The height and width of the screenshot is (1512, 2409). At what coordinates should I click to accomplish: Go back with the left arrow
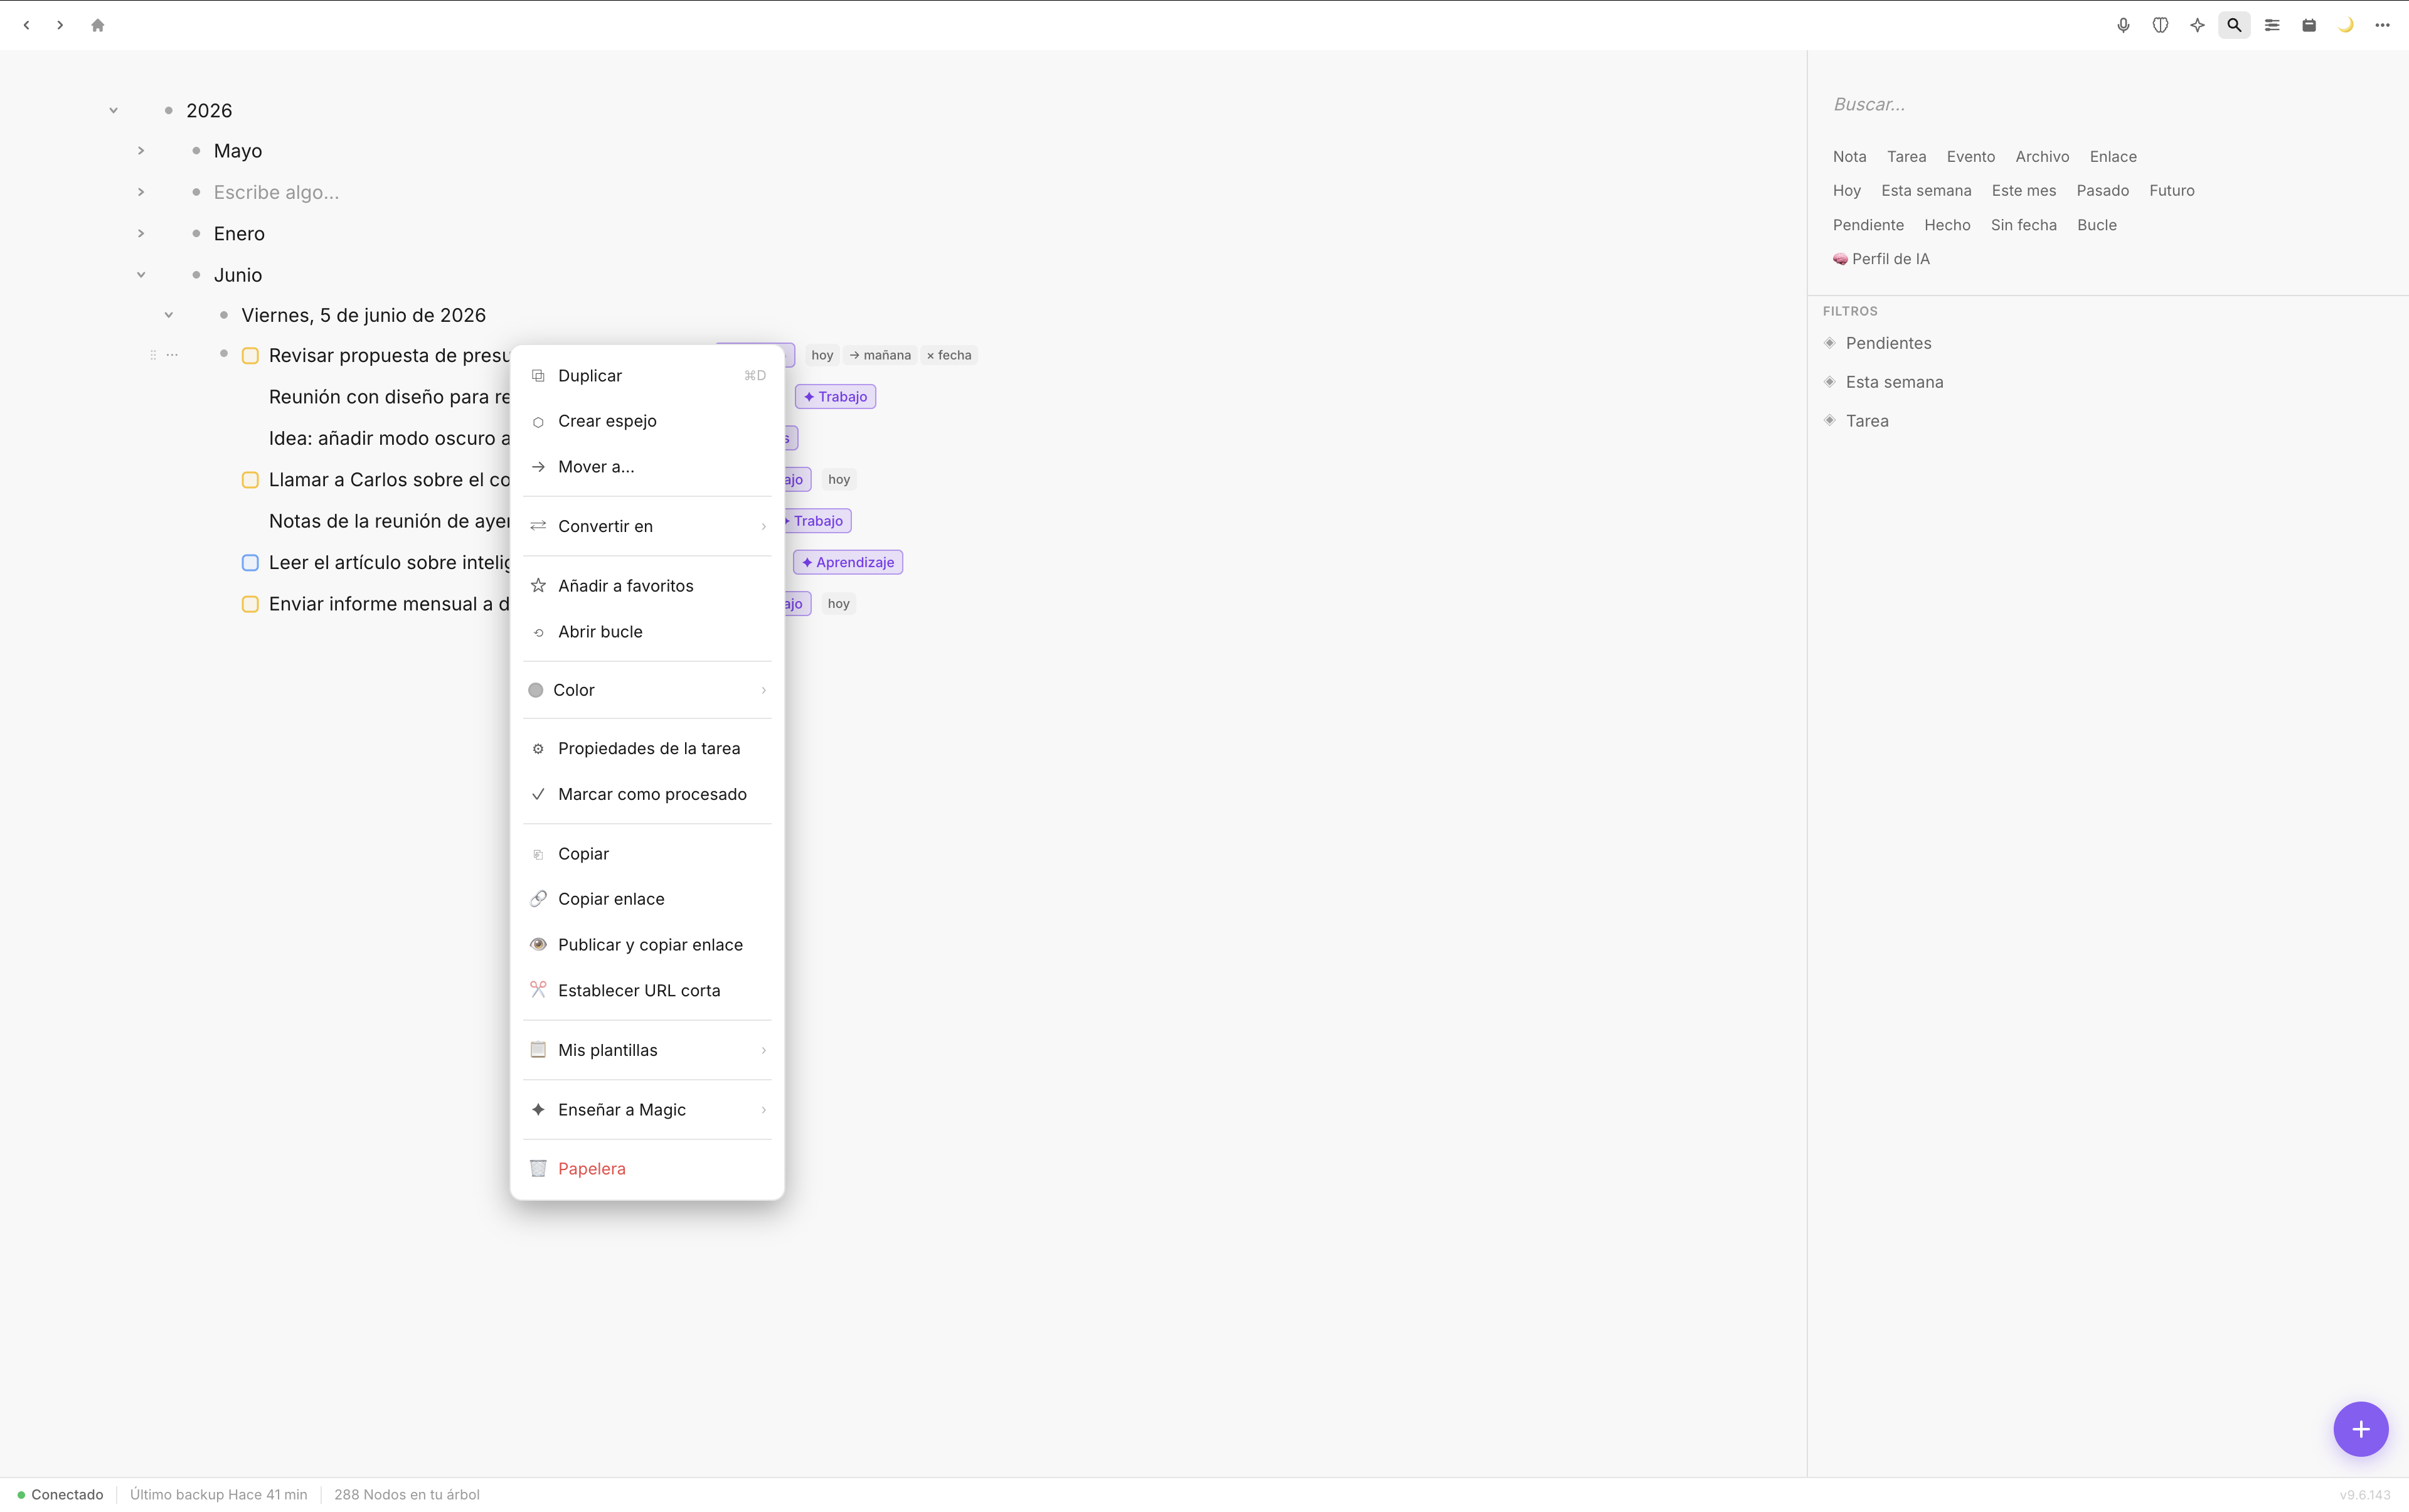[27, 25]
